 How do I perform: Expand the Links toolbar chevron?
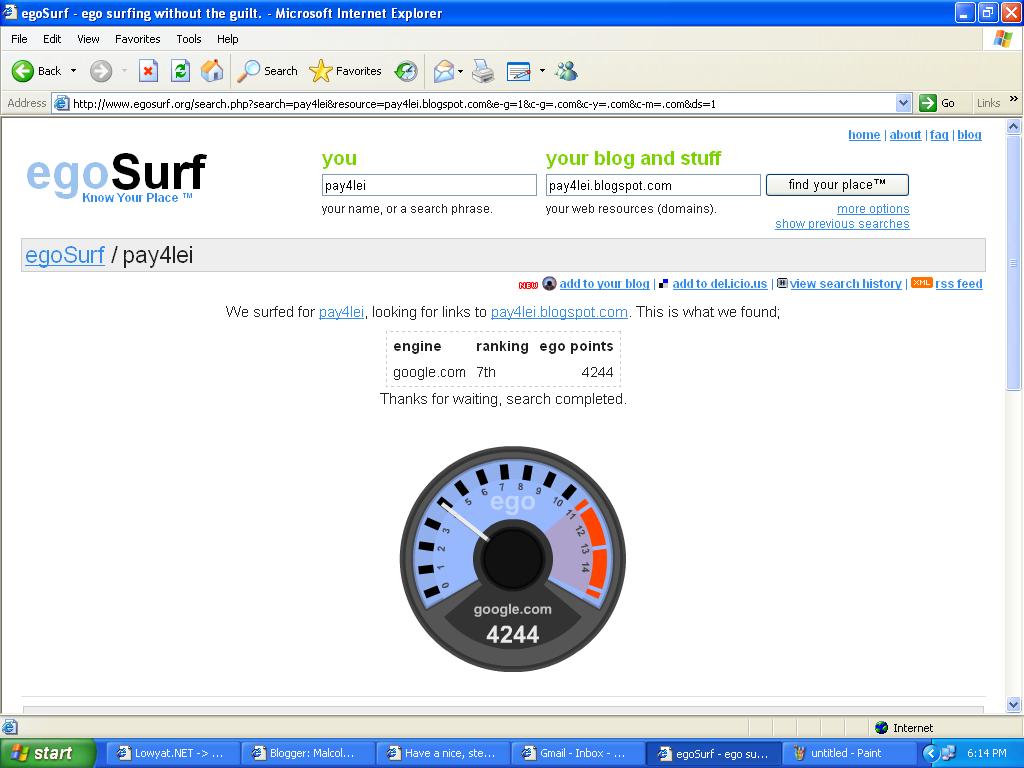click(x=1014, y=99)
